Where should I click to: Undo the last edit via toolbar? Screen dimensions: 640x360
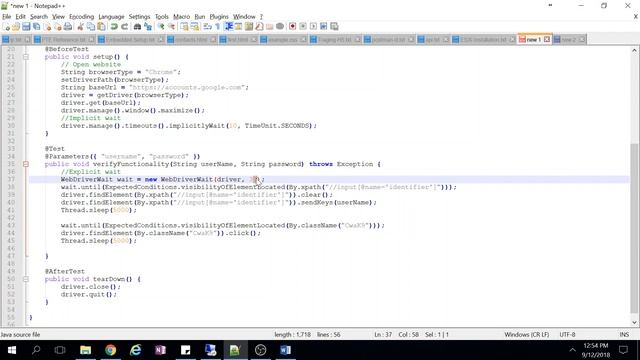click(x=114, y=27)
